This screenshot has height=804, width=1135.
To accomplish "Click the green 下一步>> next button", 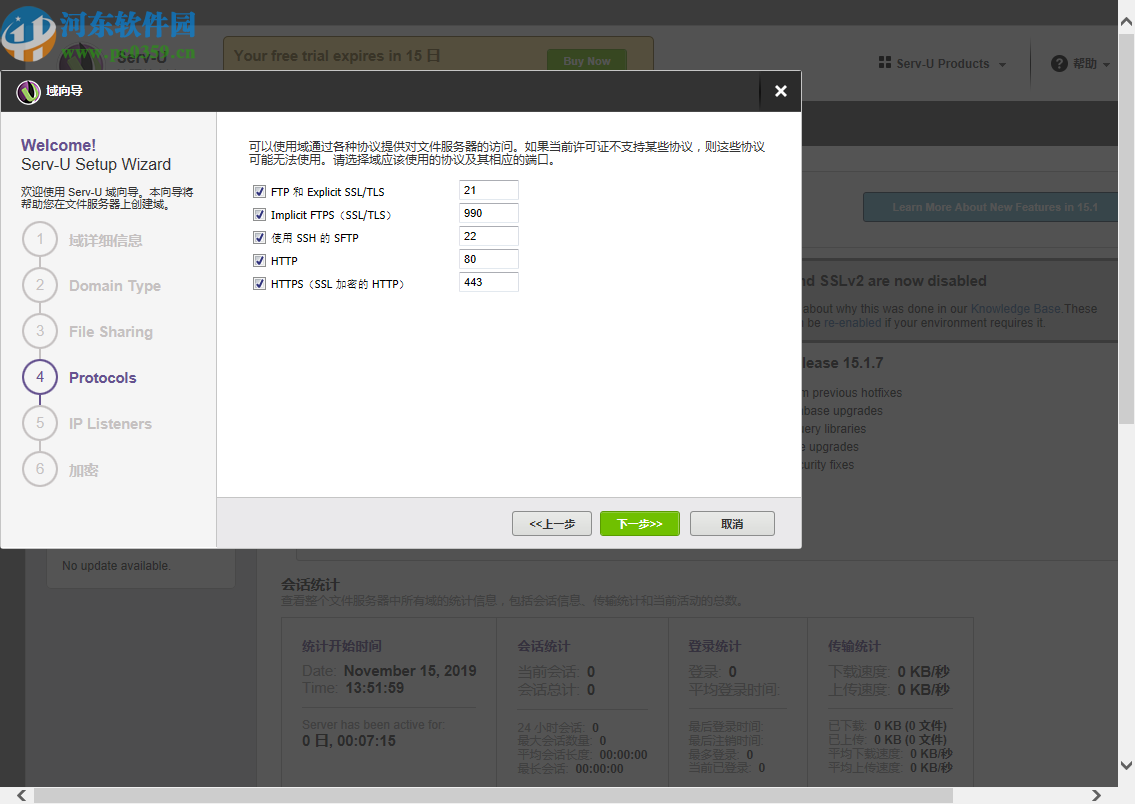I will coord(640,524).
